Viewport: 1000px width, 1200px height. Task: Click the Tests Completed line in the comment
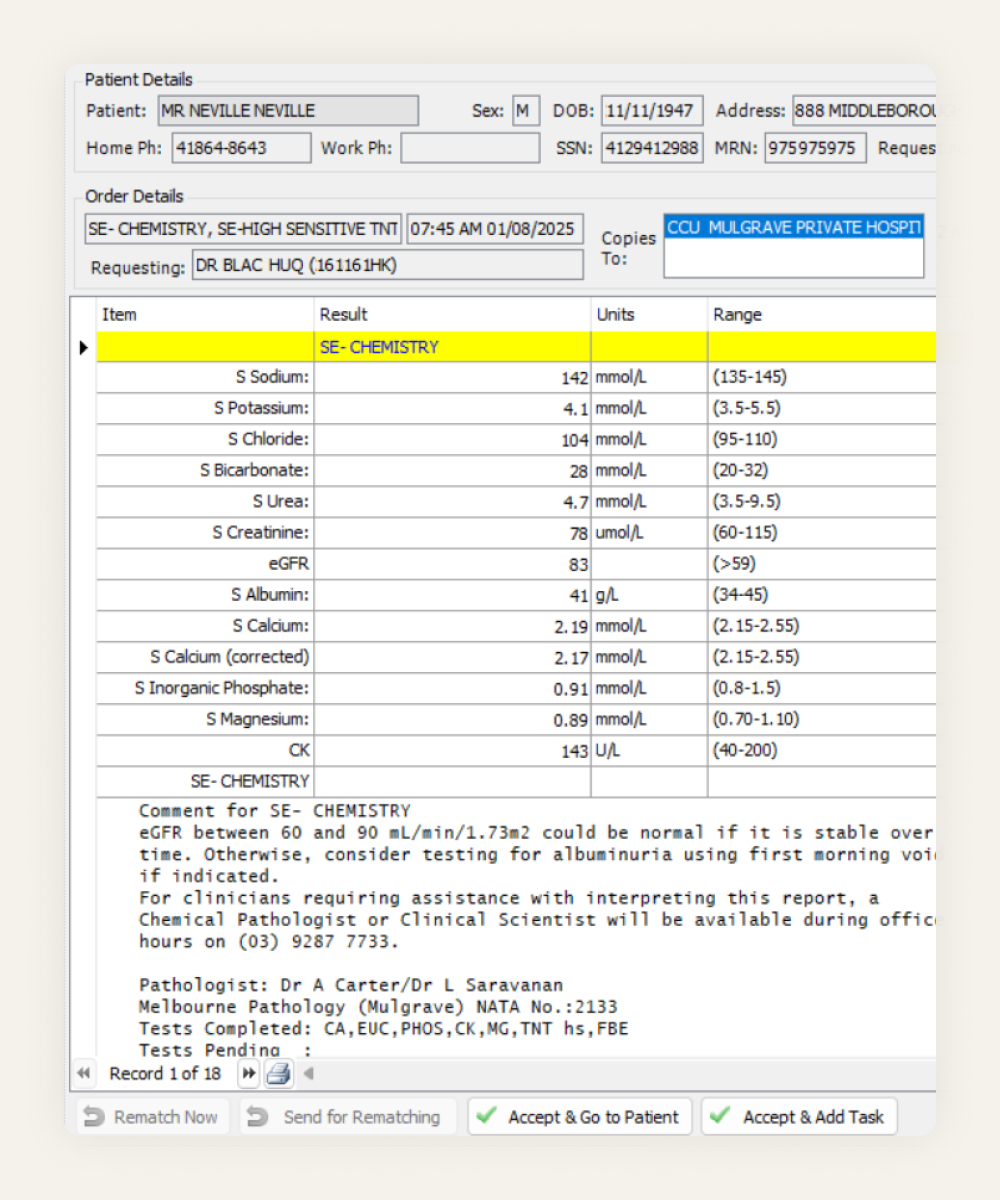point(383,1028)
